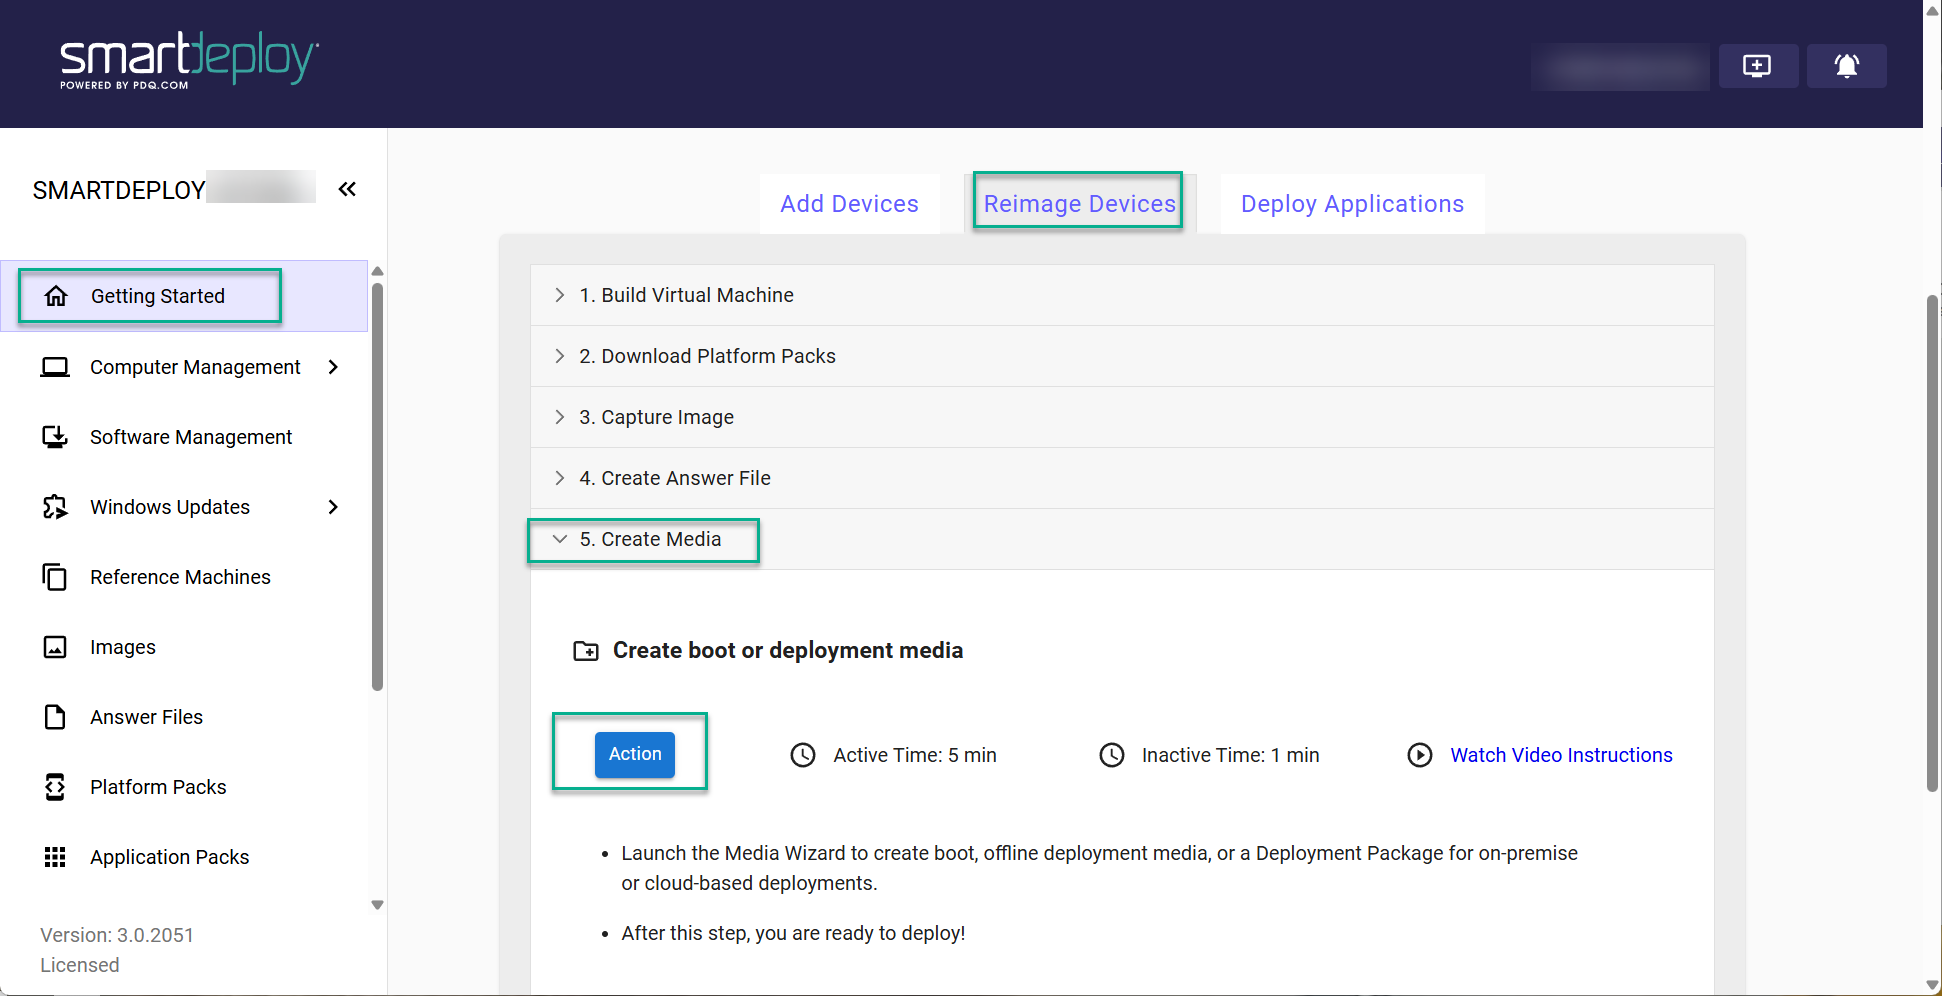1942x996 pixels.
Task: Click the blurred account name in header
Action: click(x=1620, y=67)
